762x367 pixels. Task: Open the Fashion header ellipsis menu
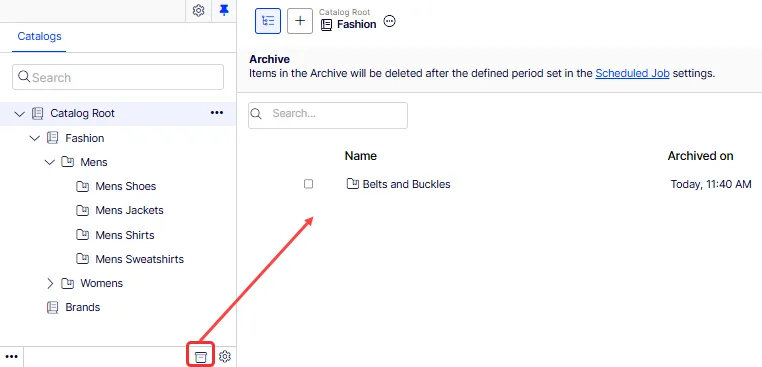click(x=389, y=21)
